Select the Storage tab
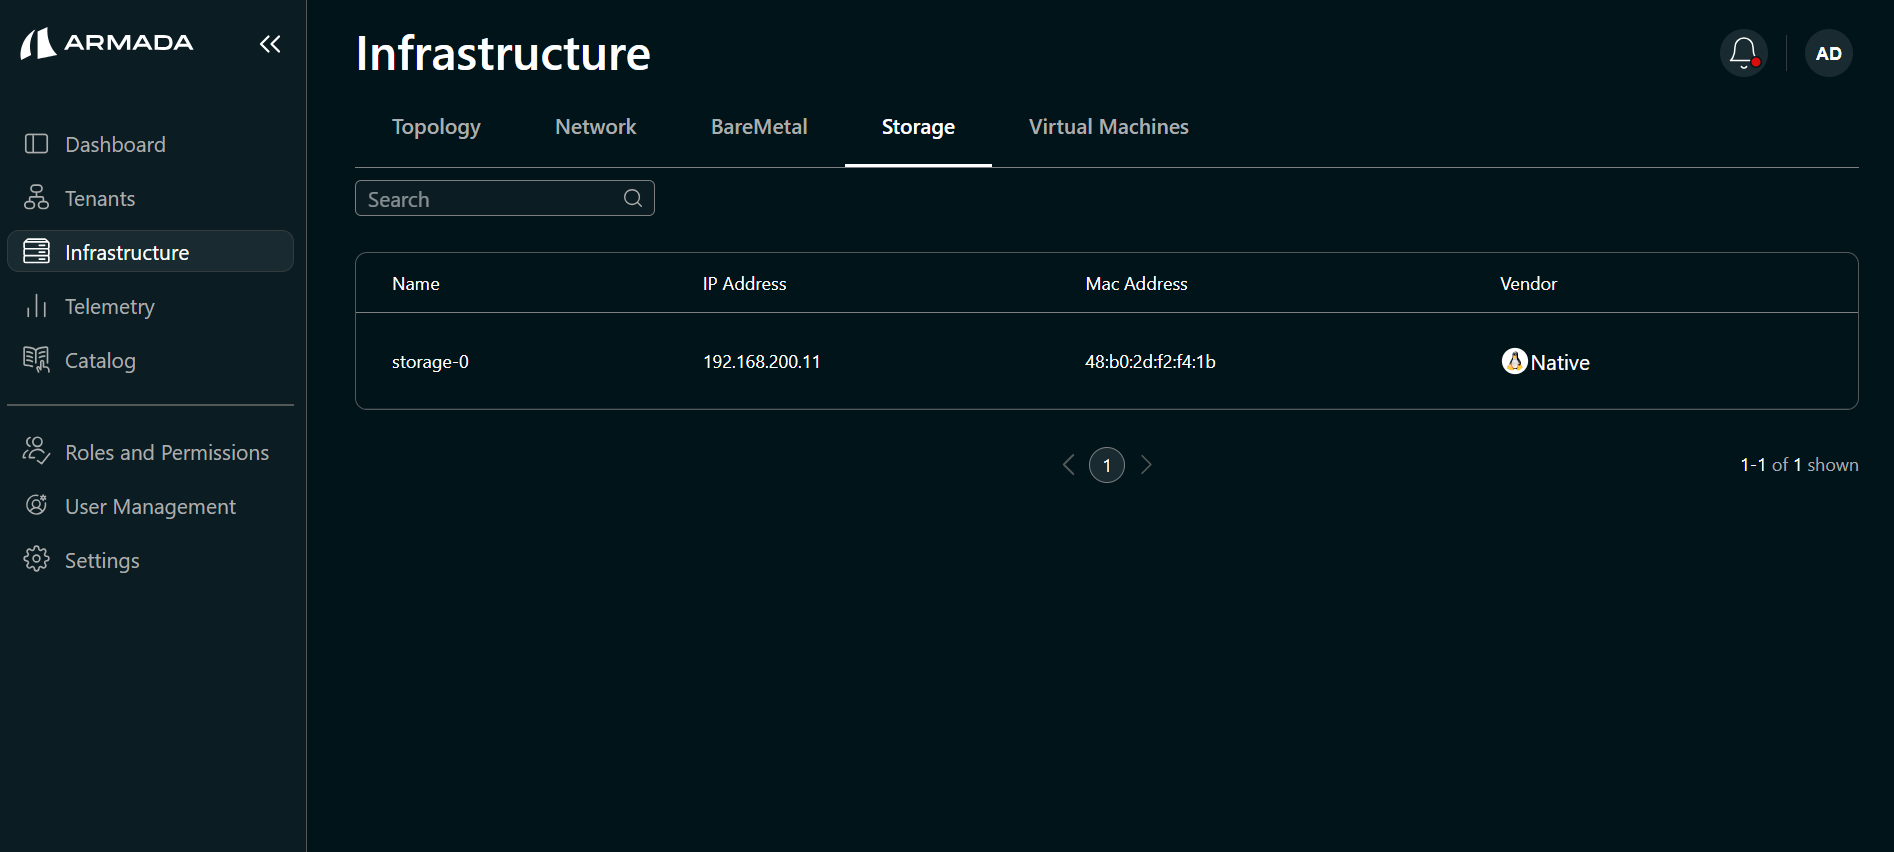 coord(918,127)
